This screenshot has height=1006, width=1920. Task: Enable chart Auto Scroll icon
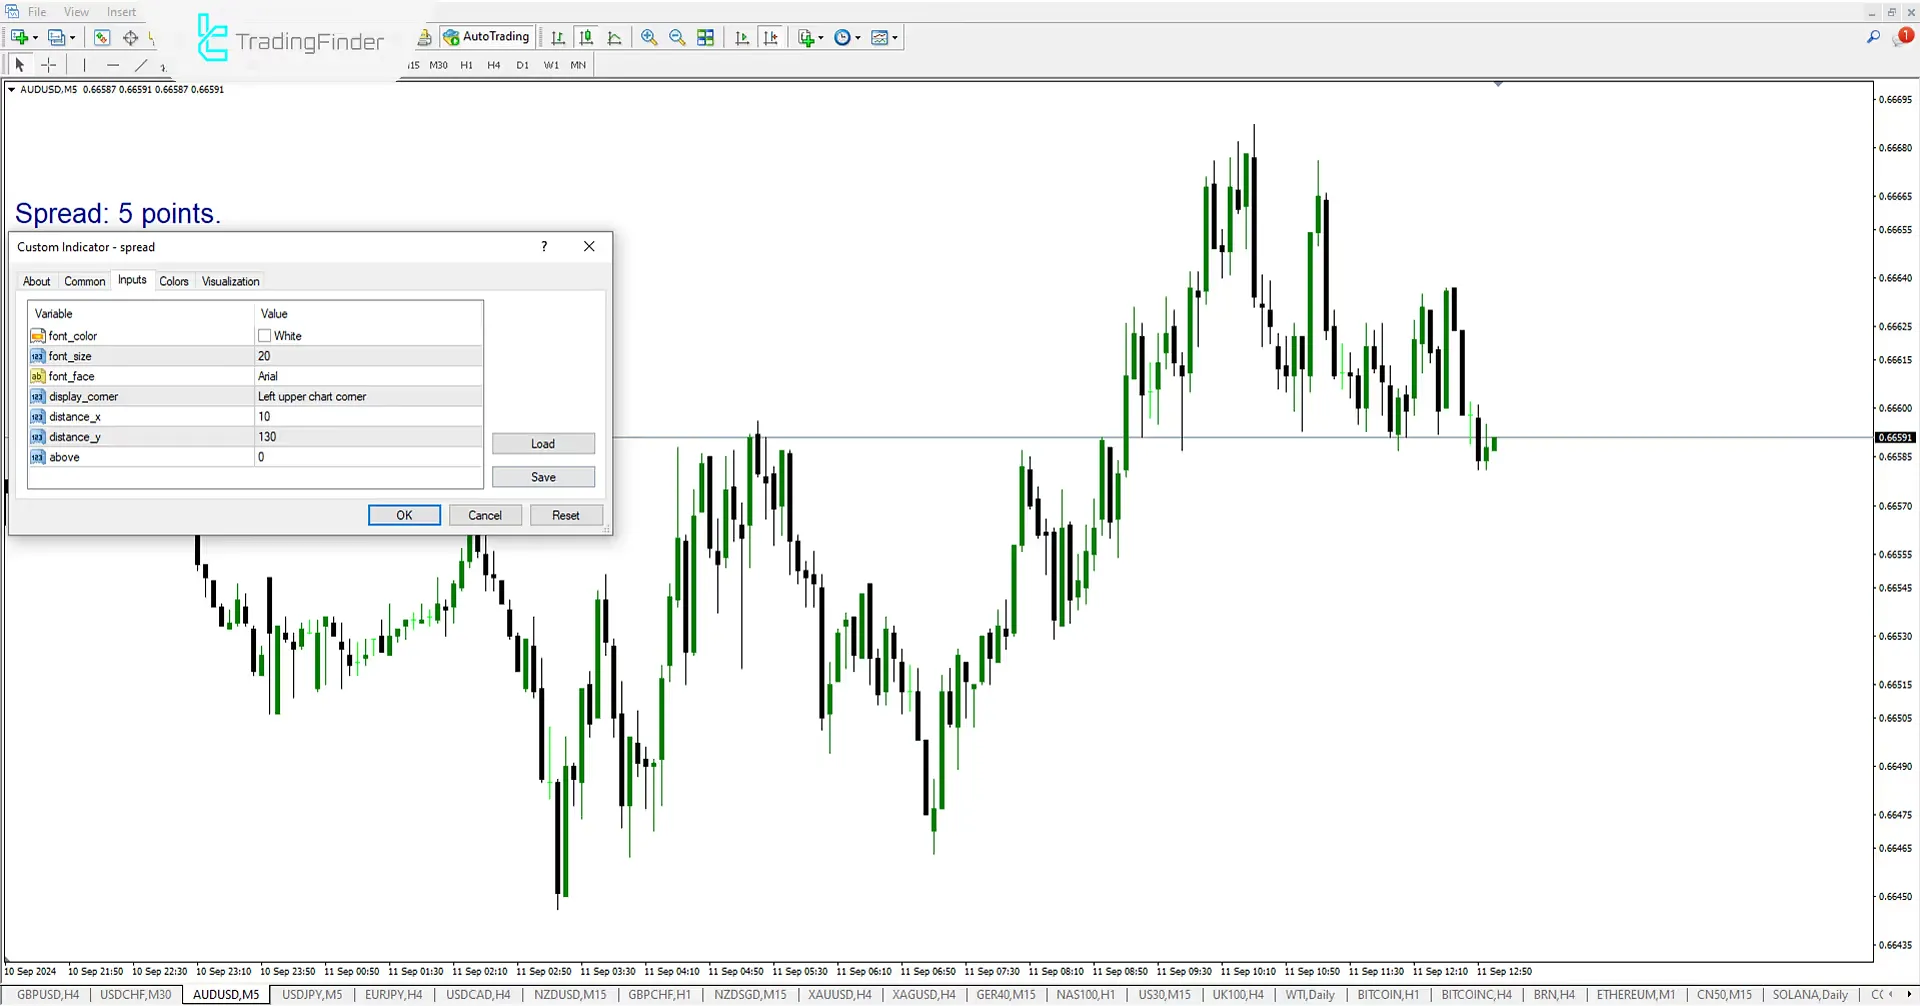tap(742, 38)
